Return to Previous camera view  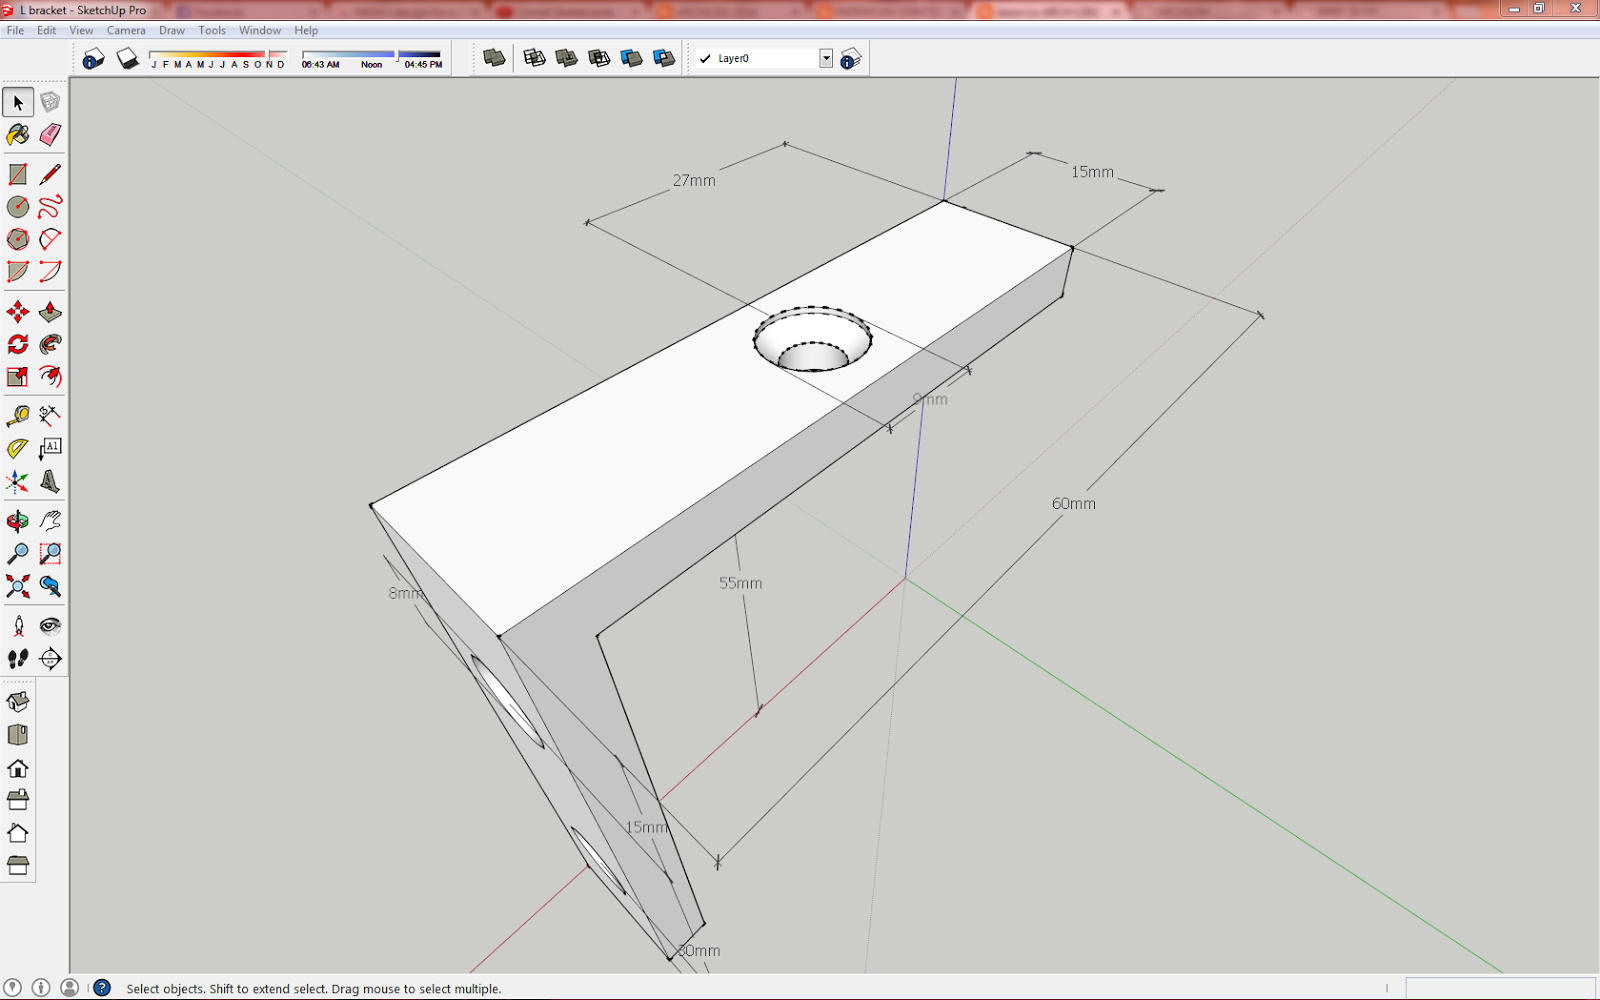pos(50,586)
